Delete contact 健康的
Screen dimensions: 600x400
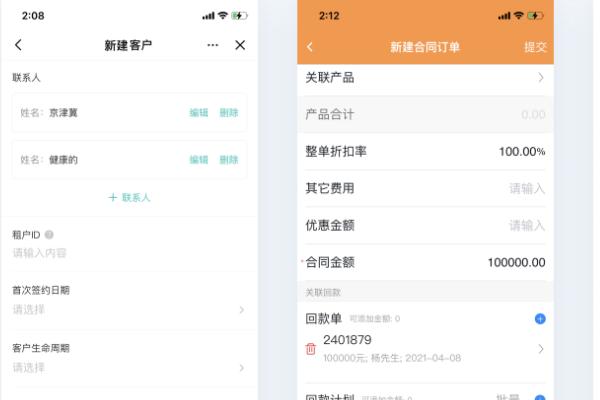point(229,160)
